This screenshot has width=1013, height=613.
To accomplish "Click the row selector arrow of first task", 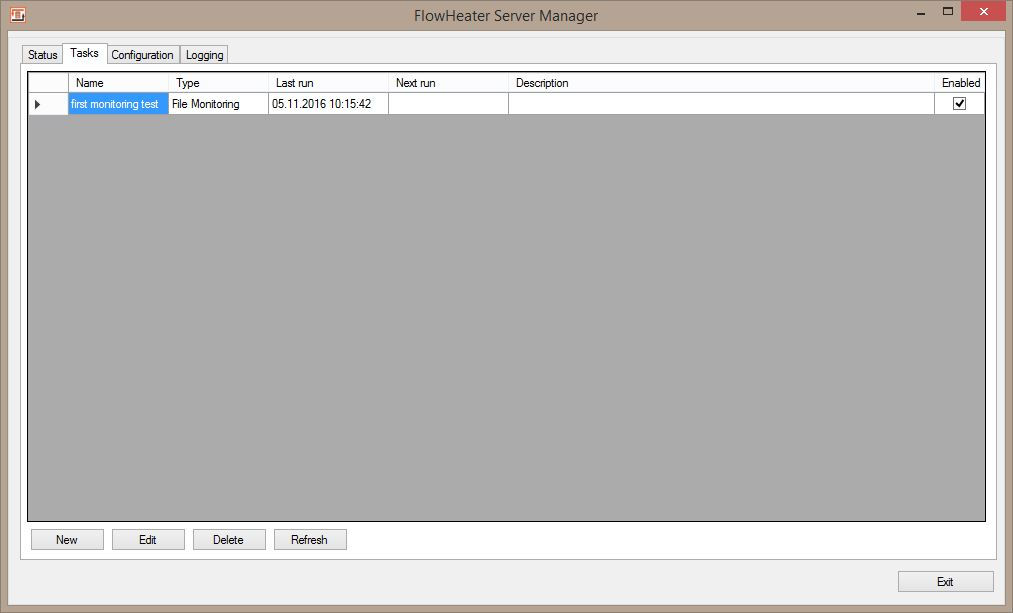I will tap(38, 104).
